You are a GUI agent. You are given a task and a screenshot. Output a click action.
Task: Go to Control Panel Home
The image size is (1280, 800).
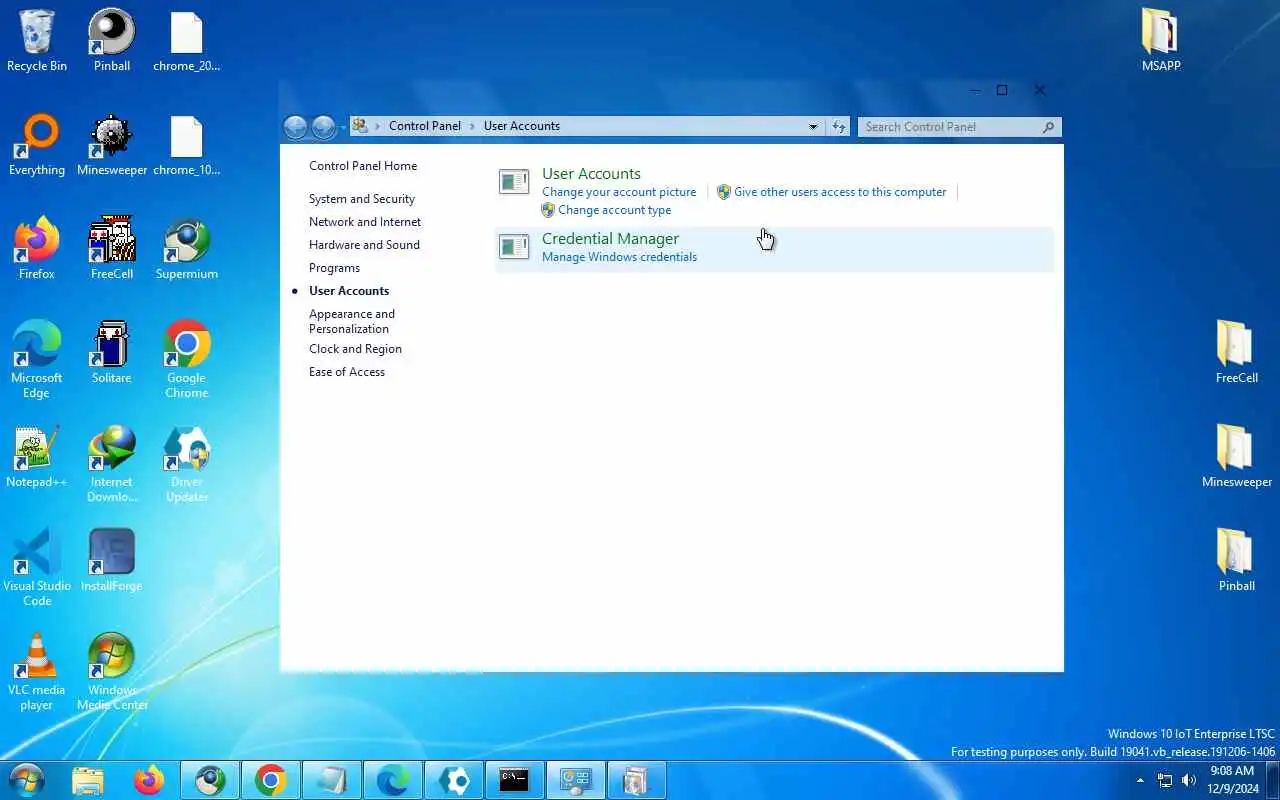tap(363, 166)
